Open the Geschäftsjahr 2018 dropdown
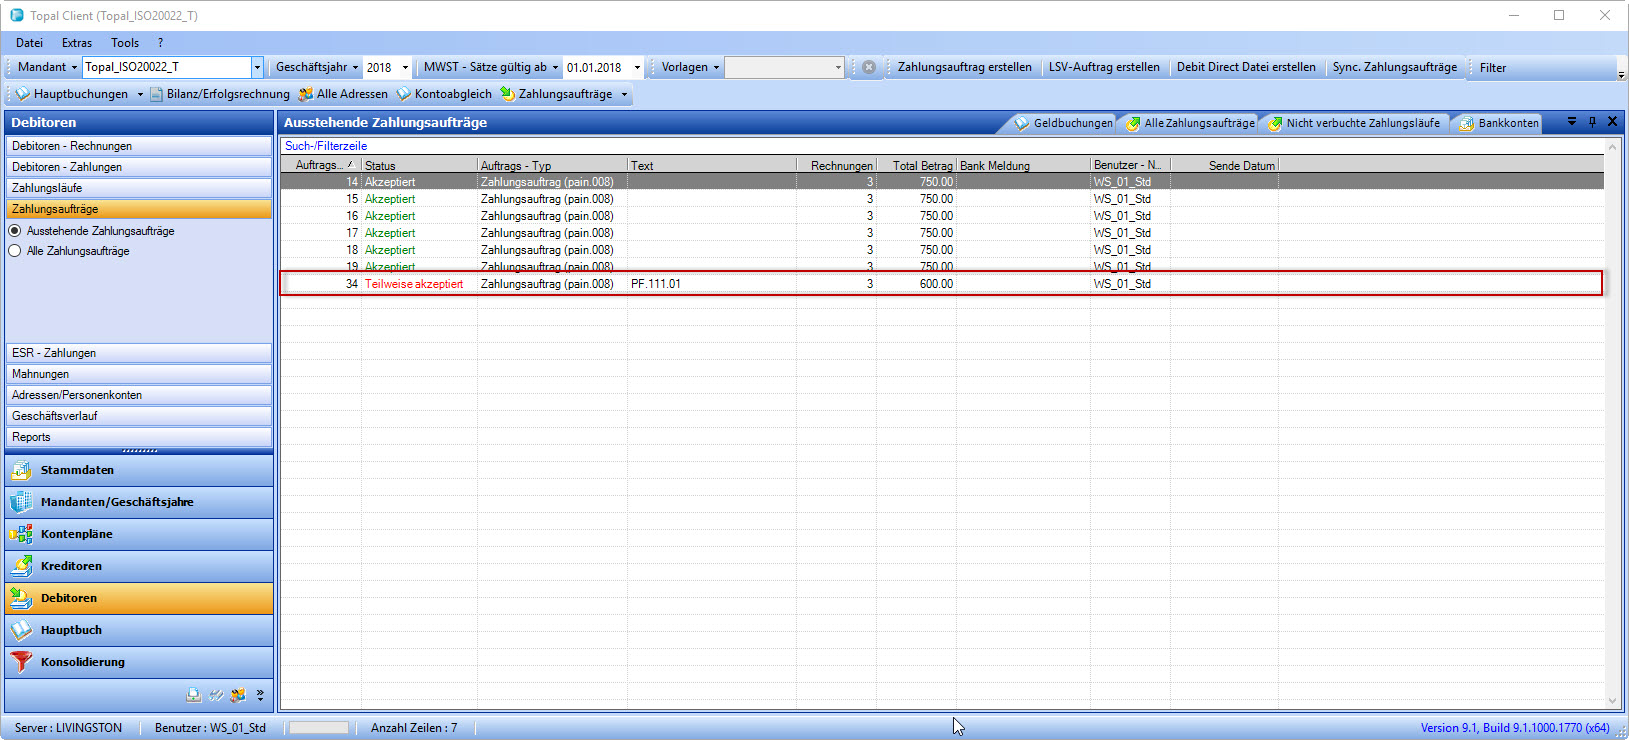 [405, 67]
